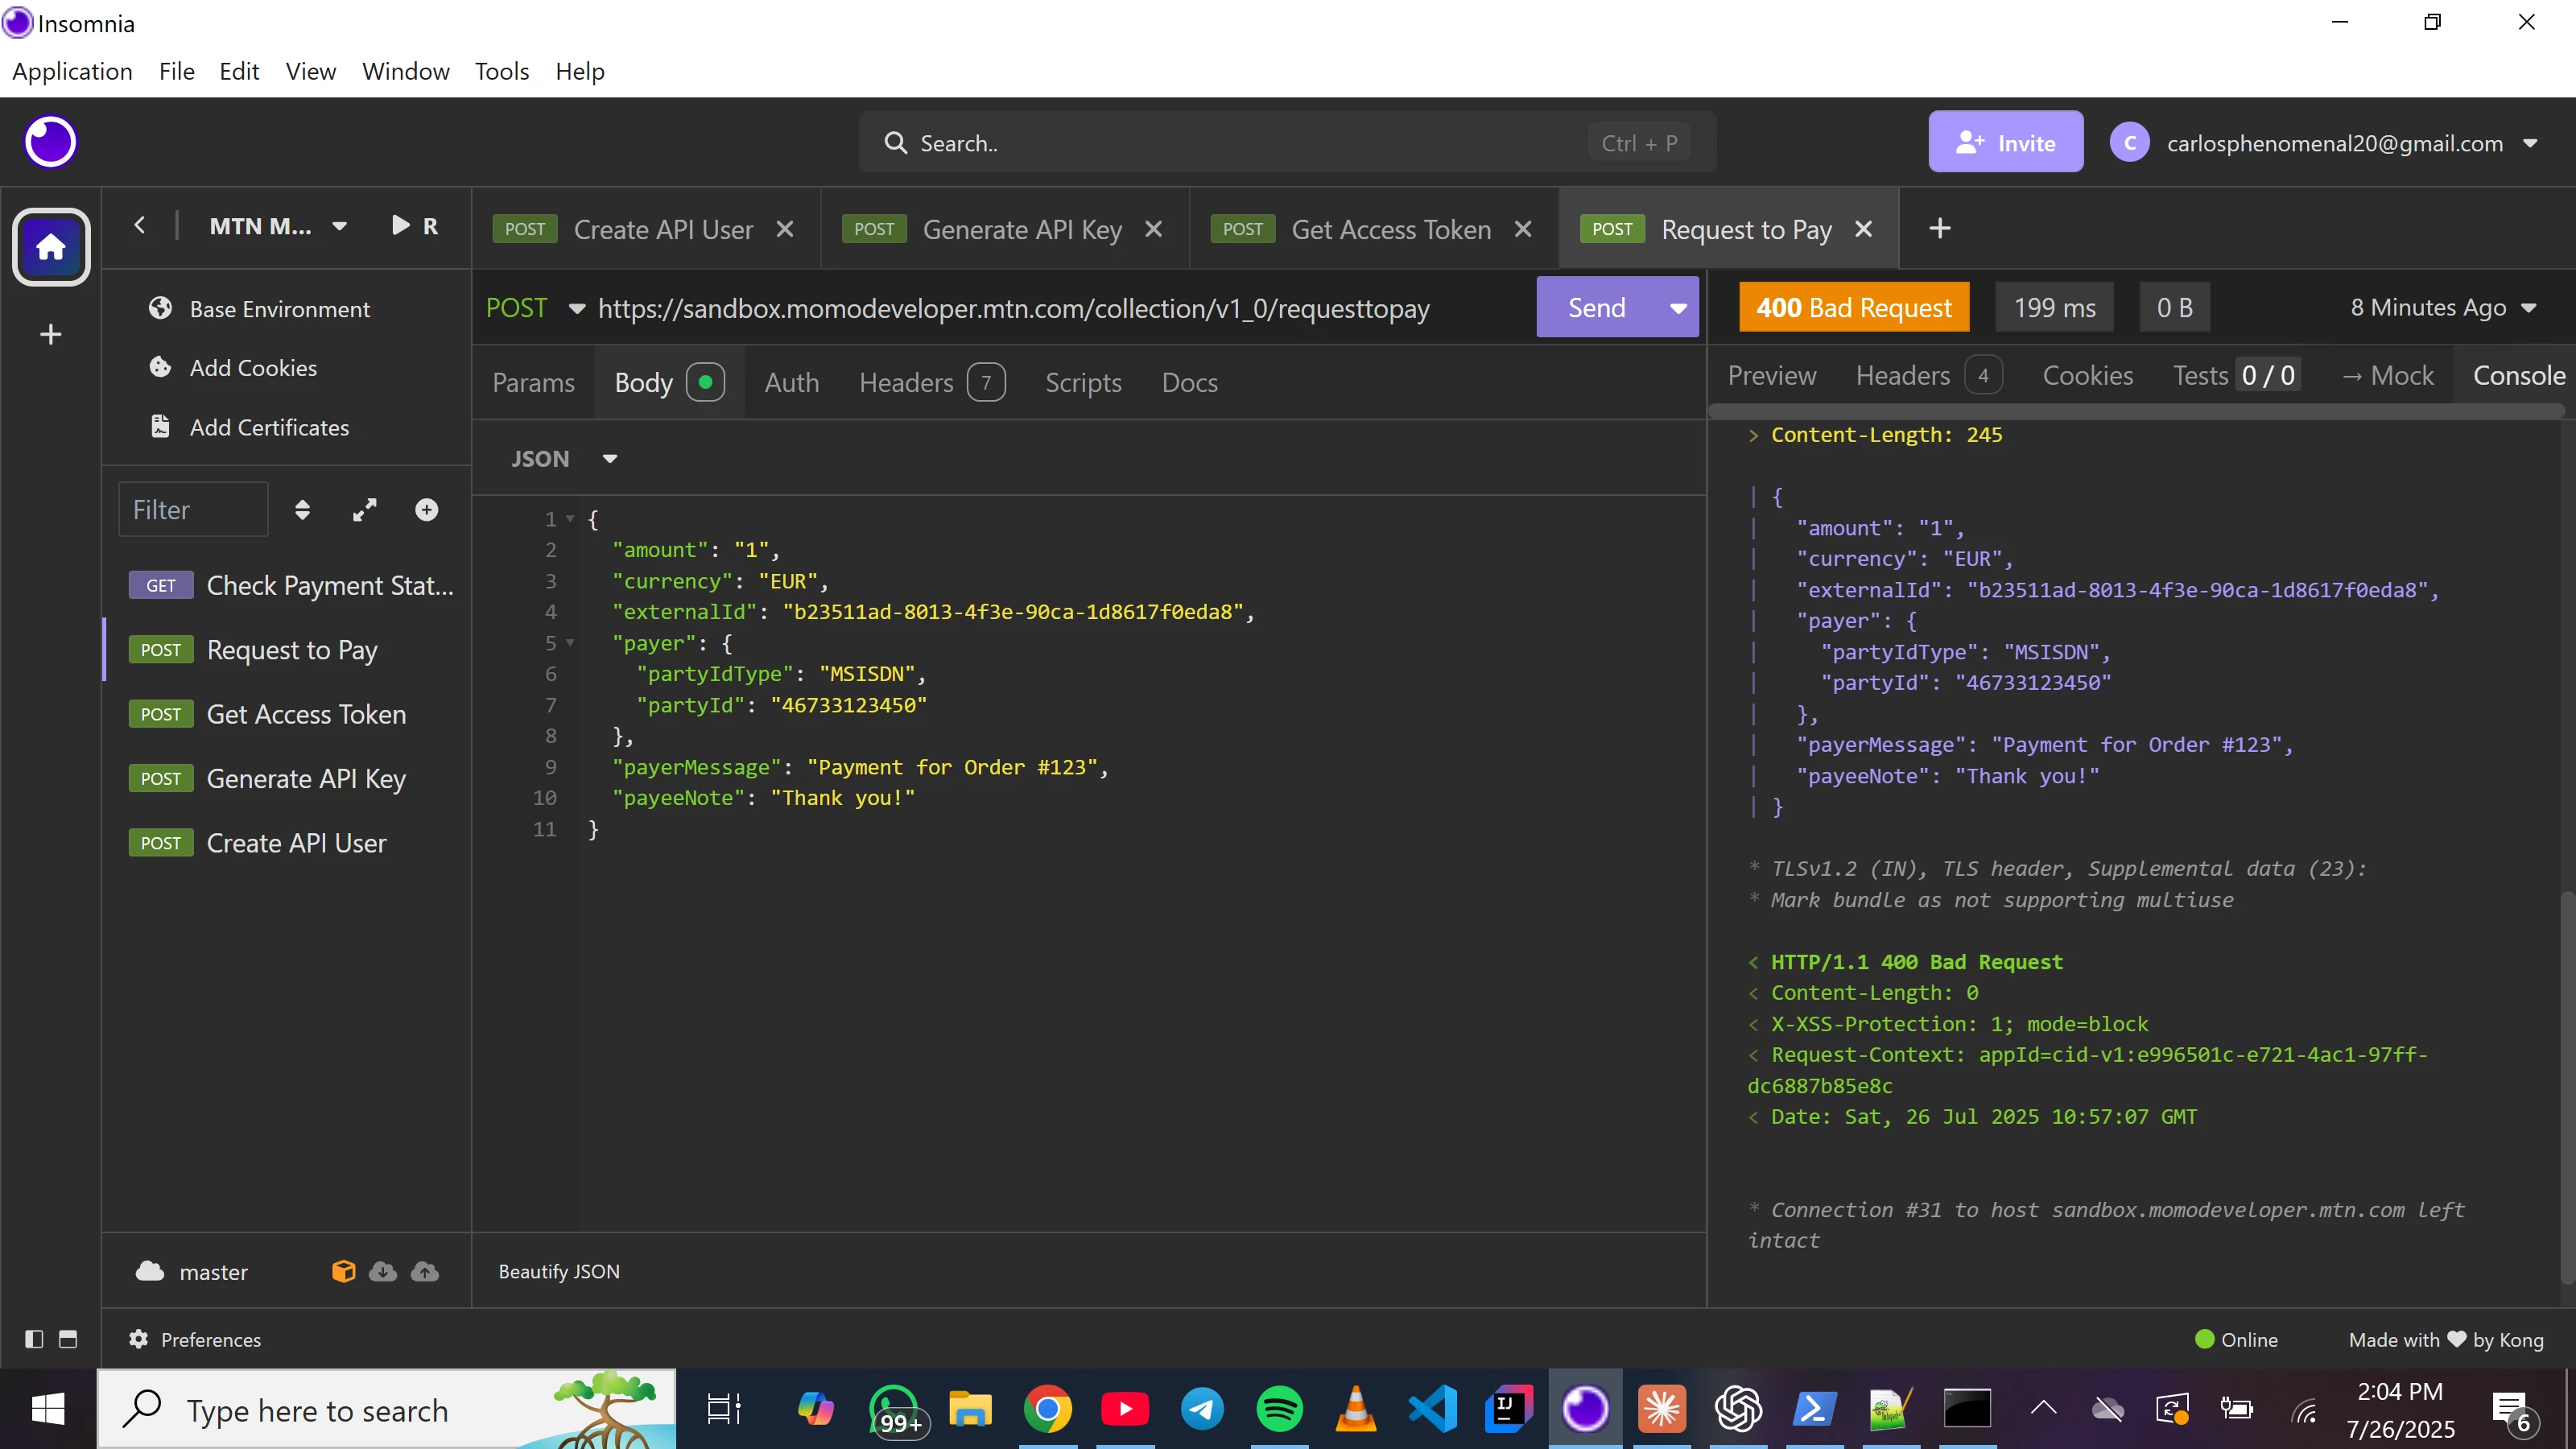This screenshot has width=2576, height=1449.
Task: Click the master branch button
Action: [193, 1271]
